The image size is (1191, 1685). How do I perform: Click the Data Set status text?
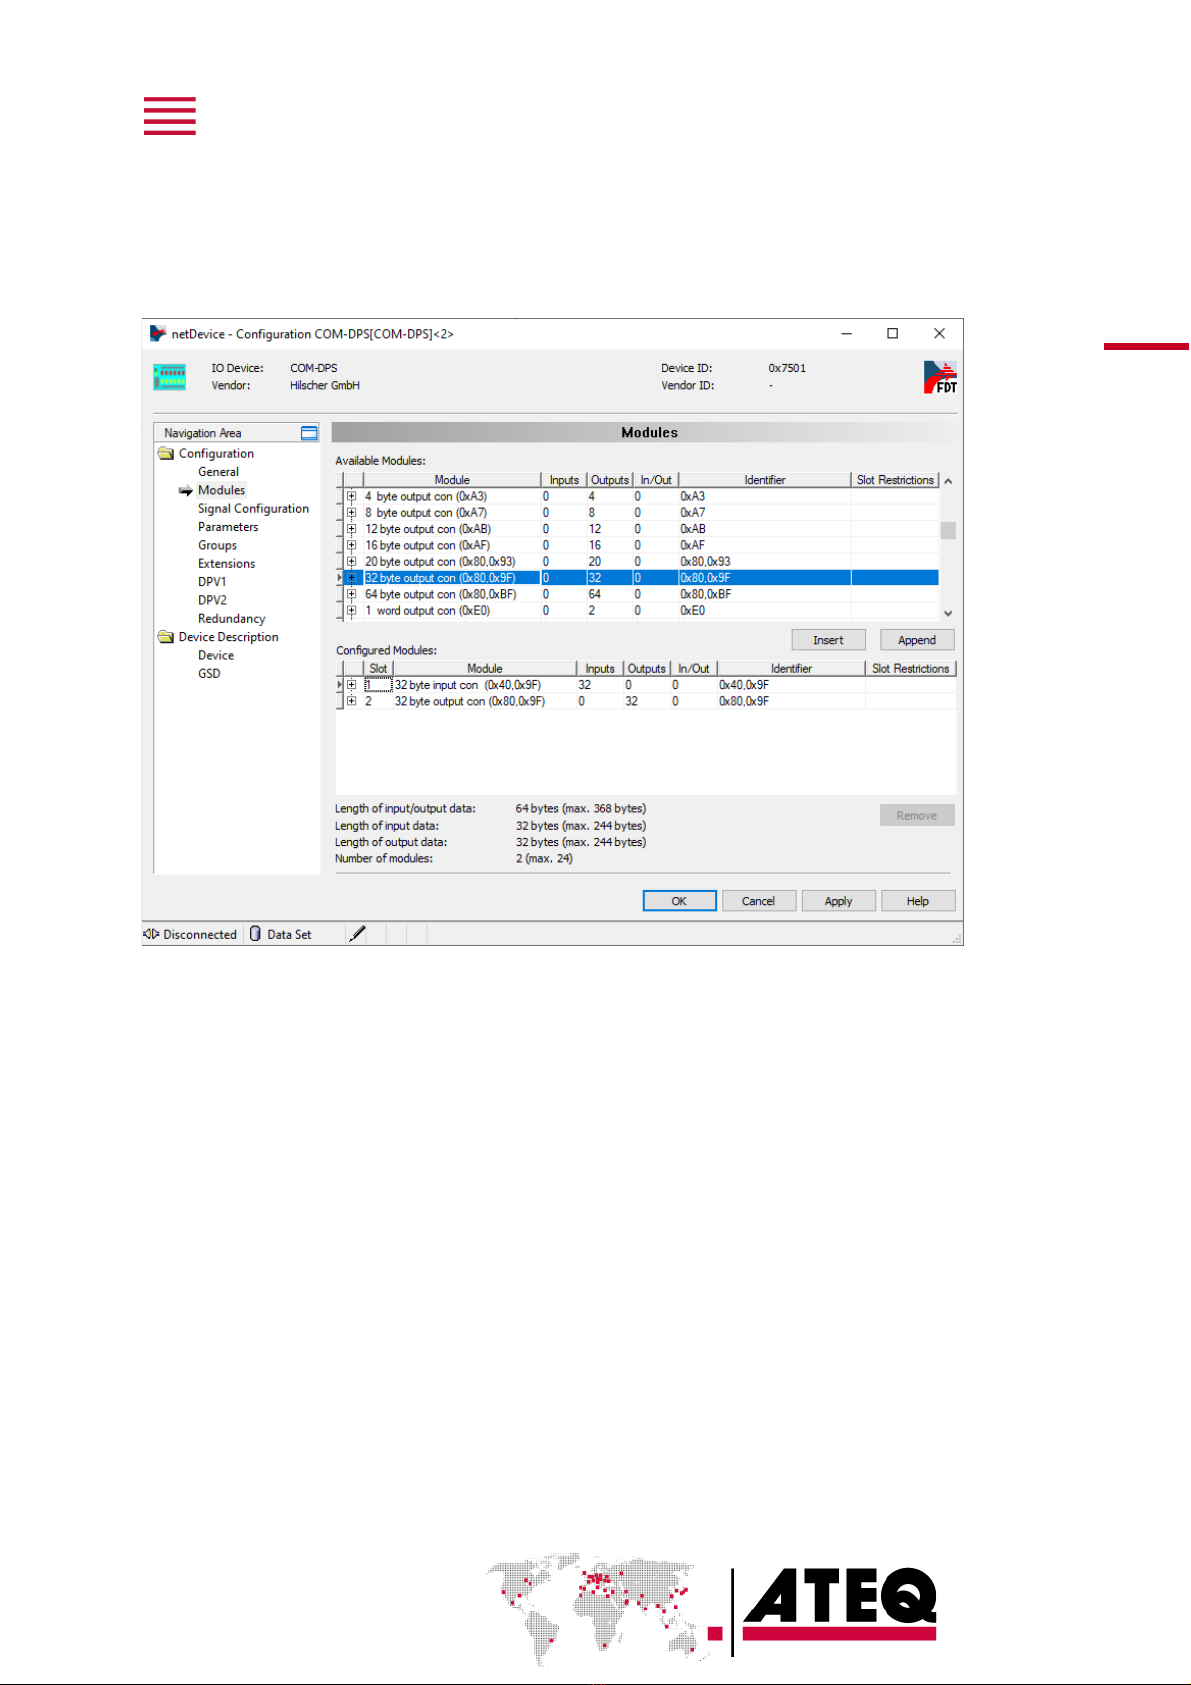coord(289,934)
